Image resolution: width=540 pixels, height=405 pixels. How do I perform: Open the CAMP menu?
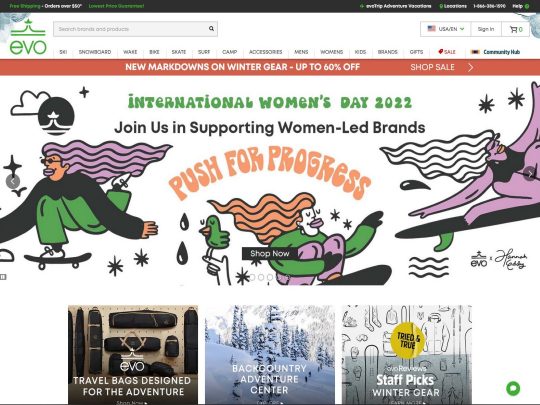tap(229, 52)
